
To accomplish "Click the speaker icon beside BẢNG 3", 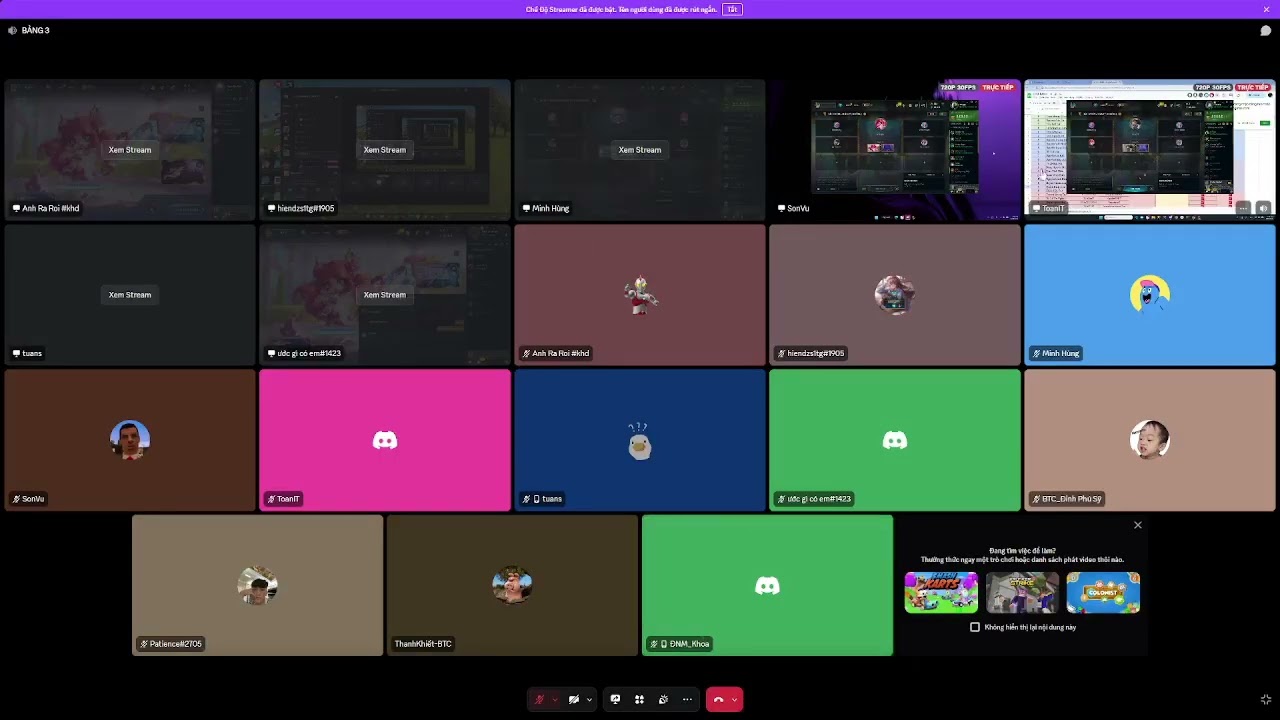I will click(12, 31).
